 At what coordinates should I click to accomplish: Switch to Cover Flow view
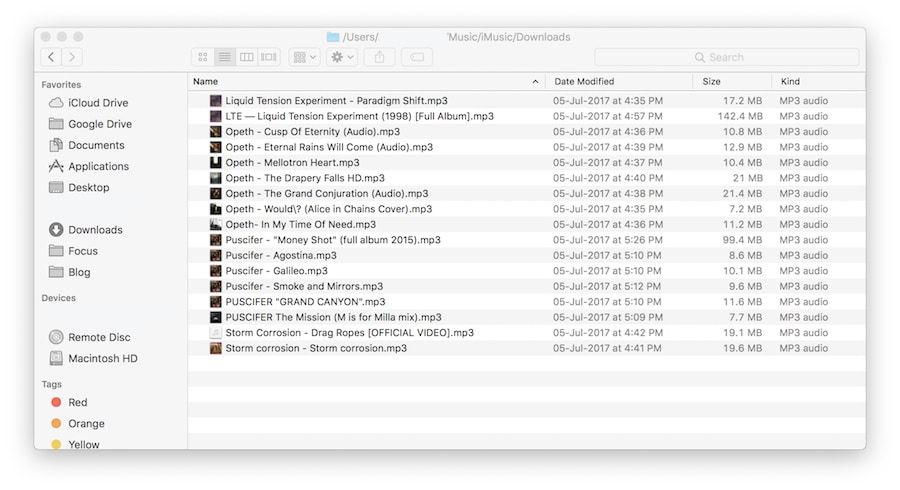pos(269,57)
